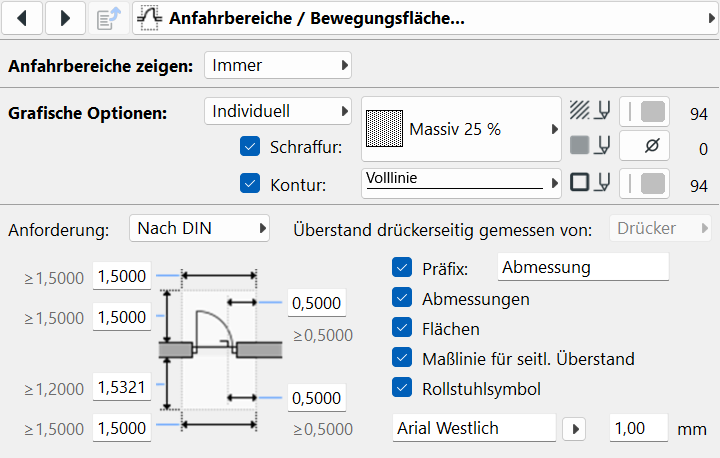Uncheck the Kontur checkbox
Screen dimensions: 720x458
[250, 183]
